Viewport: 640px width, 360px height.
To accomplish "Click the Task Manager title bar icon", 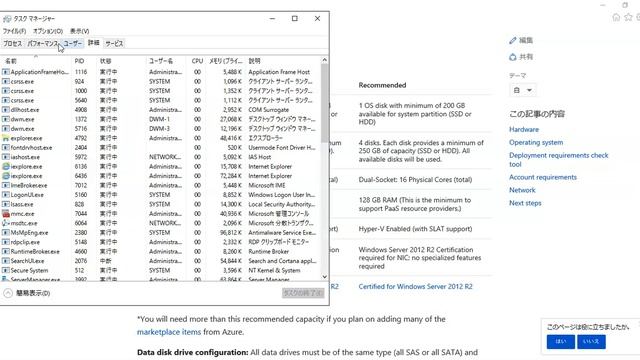I will 7,19.
